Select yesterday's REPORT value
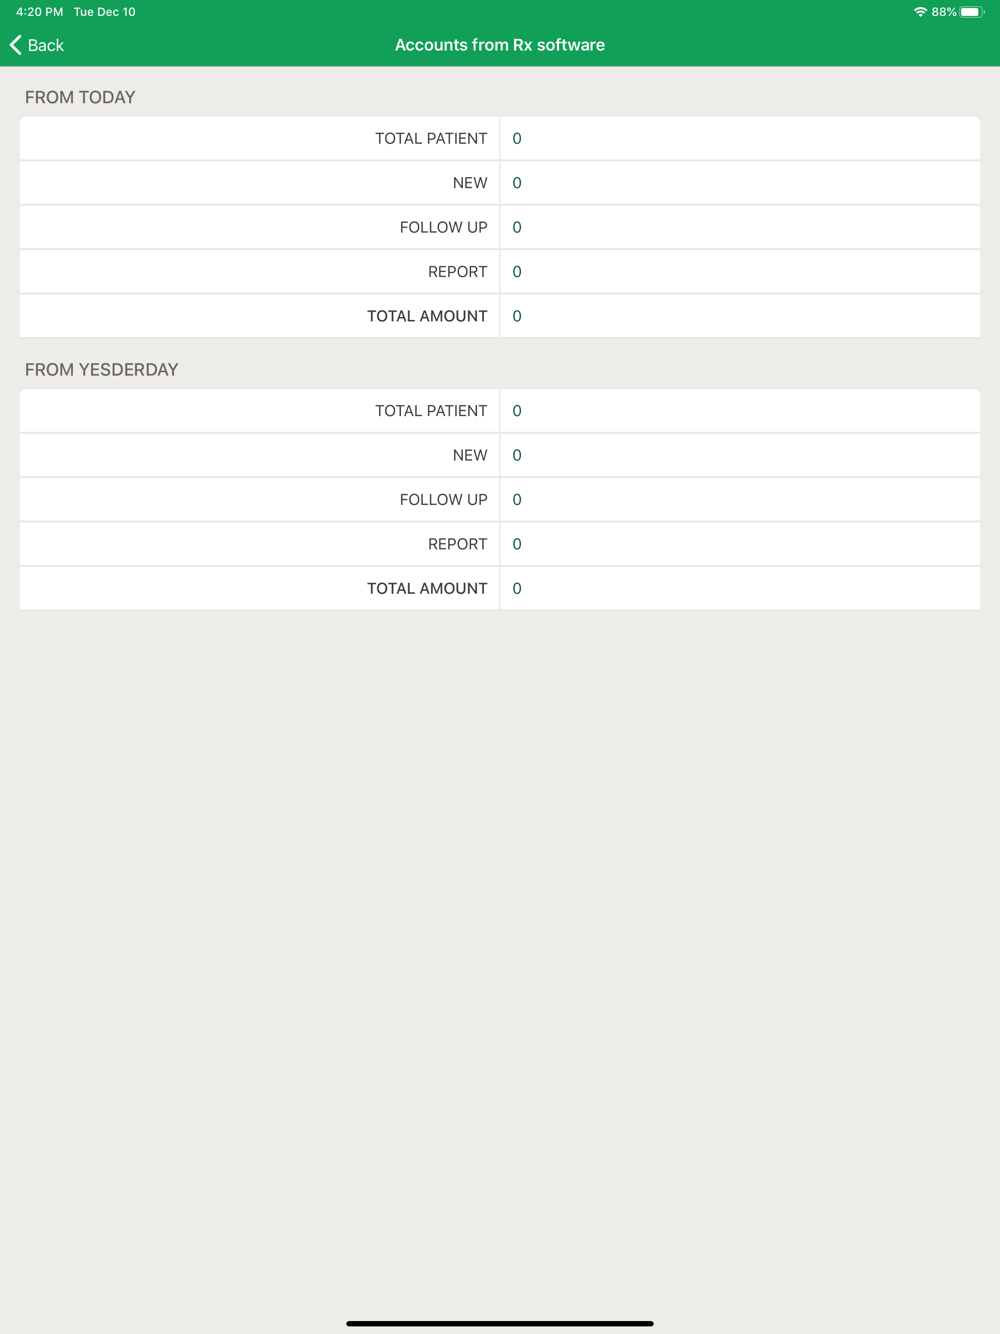The width and height of the screenshot is (1000, 1334). click(517, 544)
